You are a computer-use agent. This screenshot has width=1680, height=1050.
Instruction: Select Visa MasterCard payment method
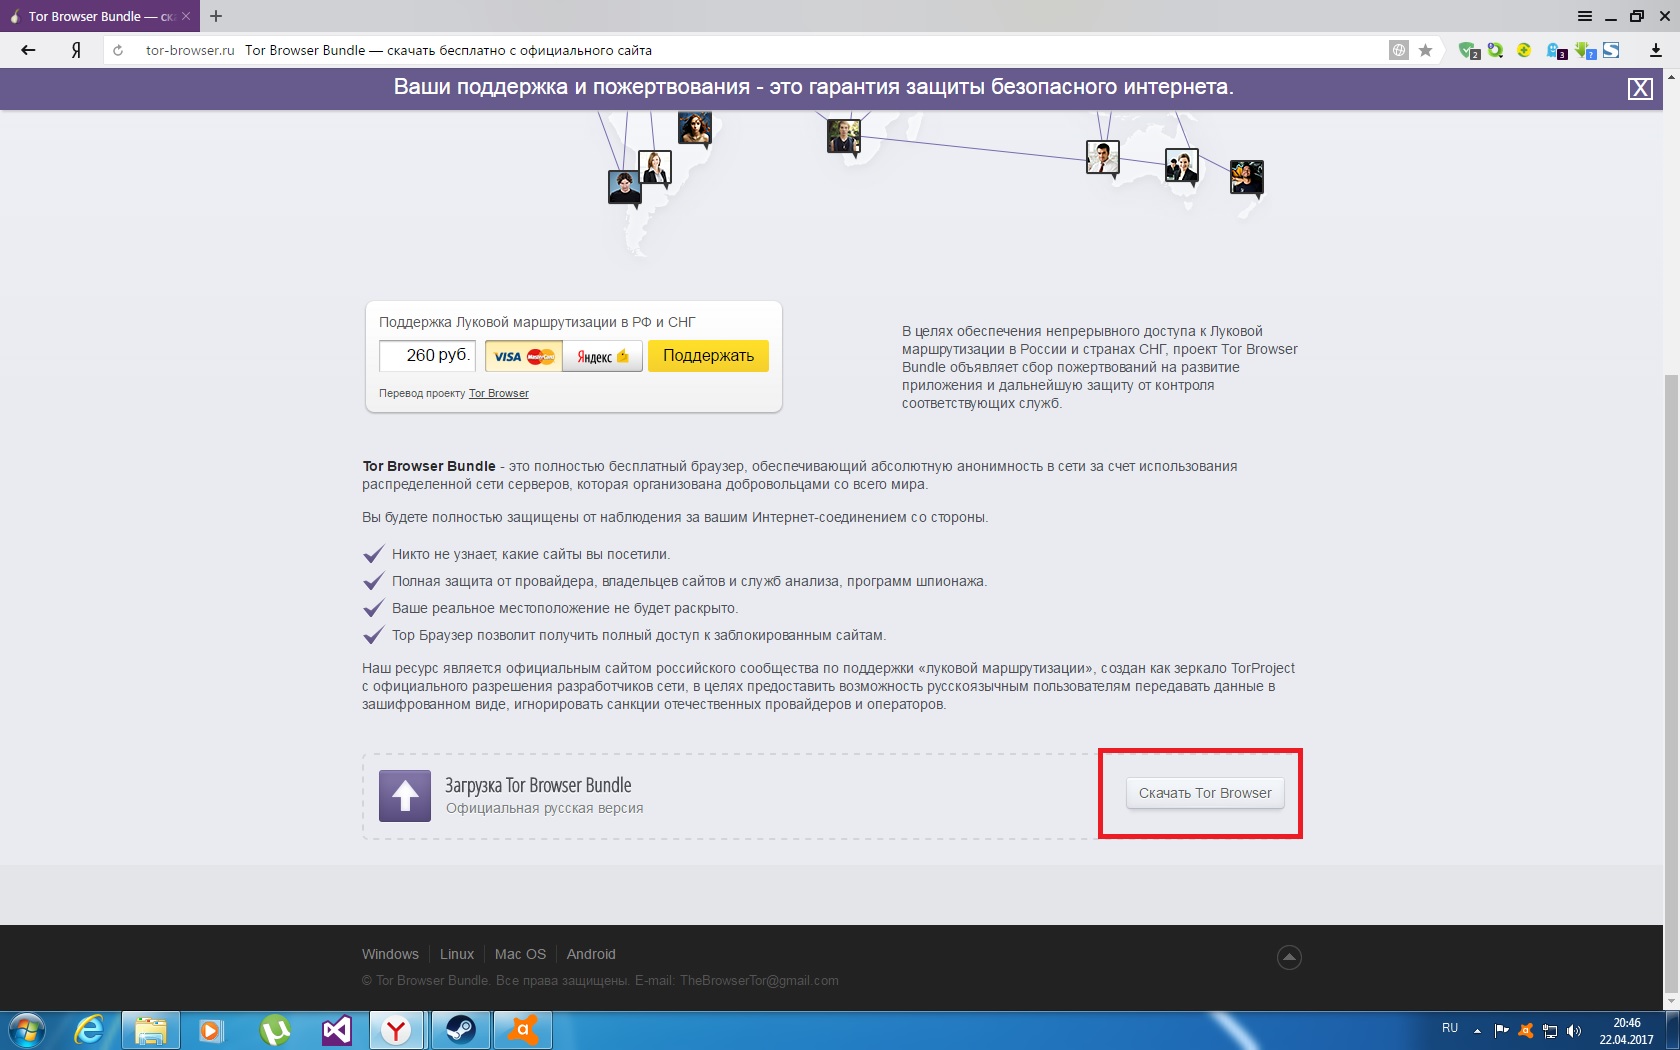524,356
